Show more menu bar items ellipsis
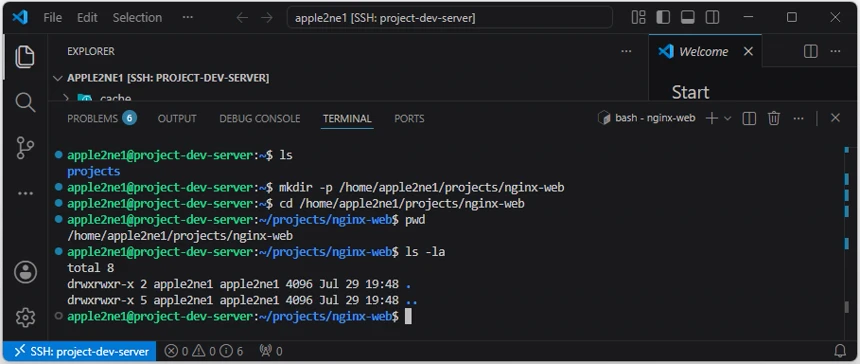Viewport: 860px width, 364px height. [188, 18]
